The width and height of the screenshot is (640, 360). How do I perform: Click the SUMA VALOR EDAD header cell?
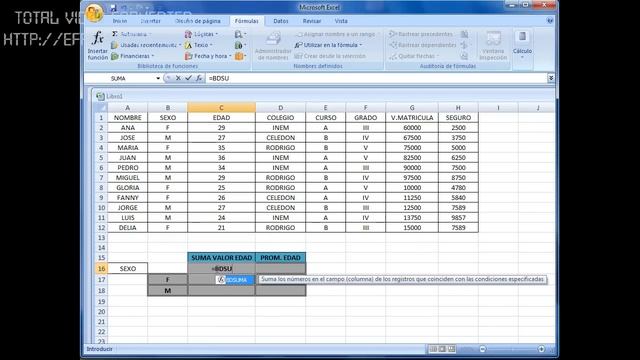pos(222,258)
